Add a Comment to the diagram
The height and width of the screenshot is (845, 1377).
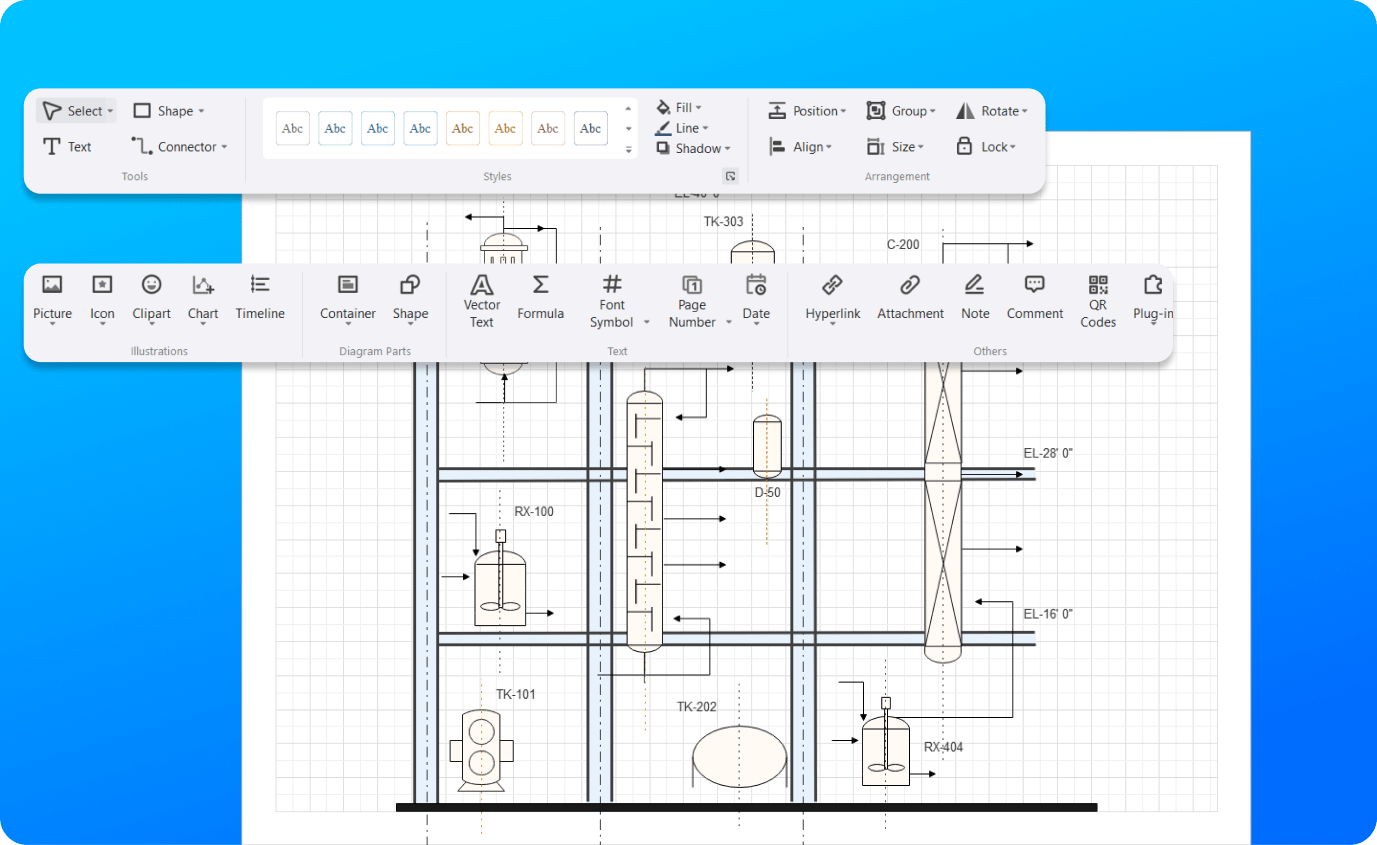1034,296
